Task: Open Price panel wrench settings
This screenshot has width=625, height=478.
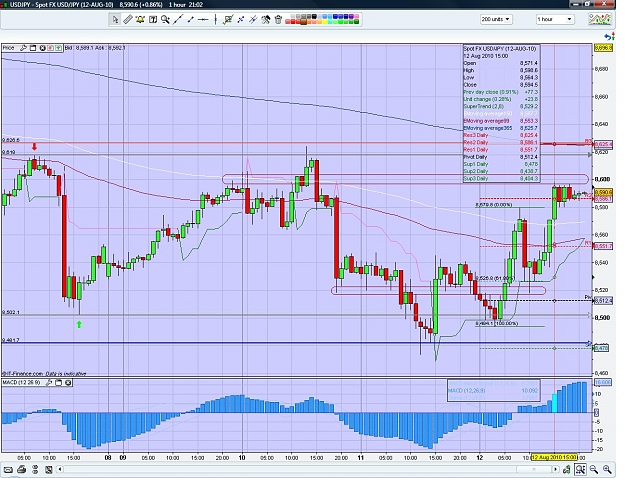Action: (23, 48)
